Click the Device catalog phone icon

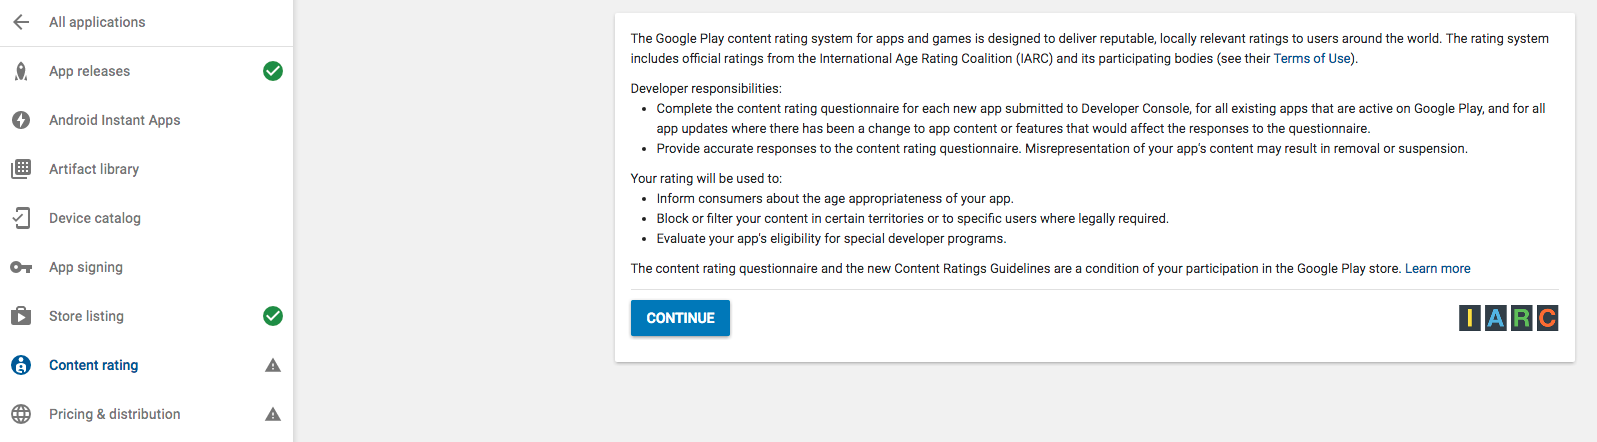(21, 218)
